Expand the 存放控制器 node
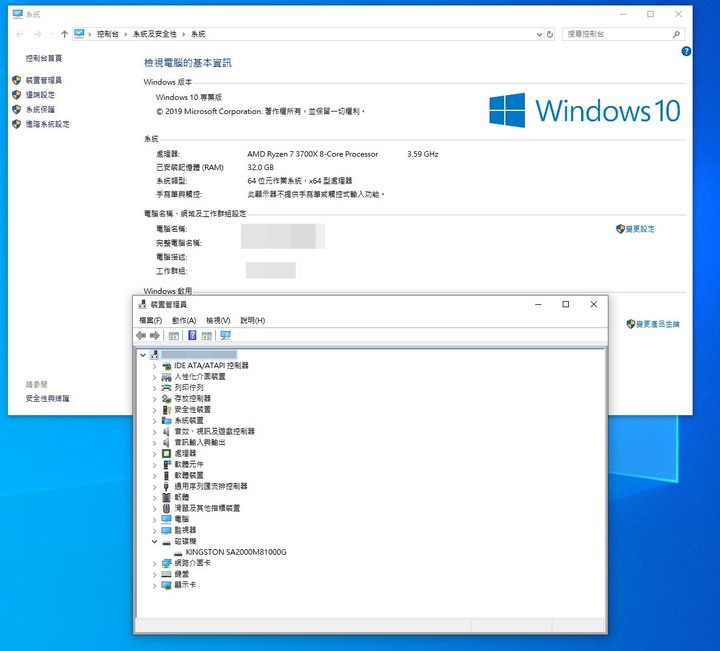The image size is (720, 651). click(154, 399)
